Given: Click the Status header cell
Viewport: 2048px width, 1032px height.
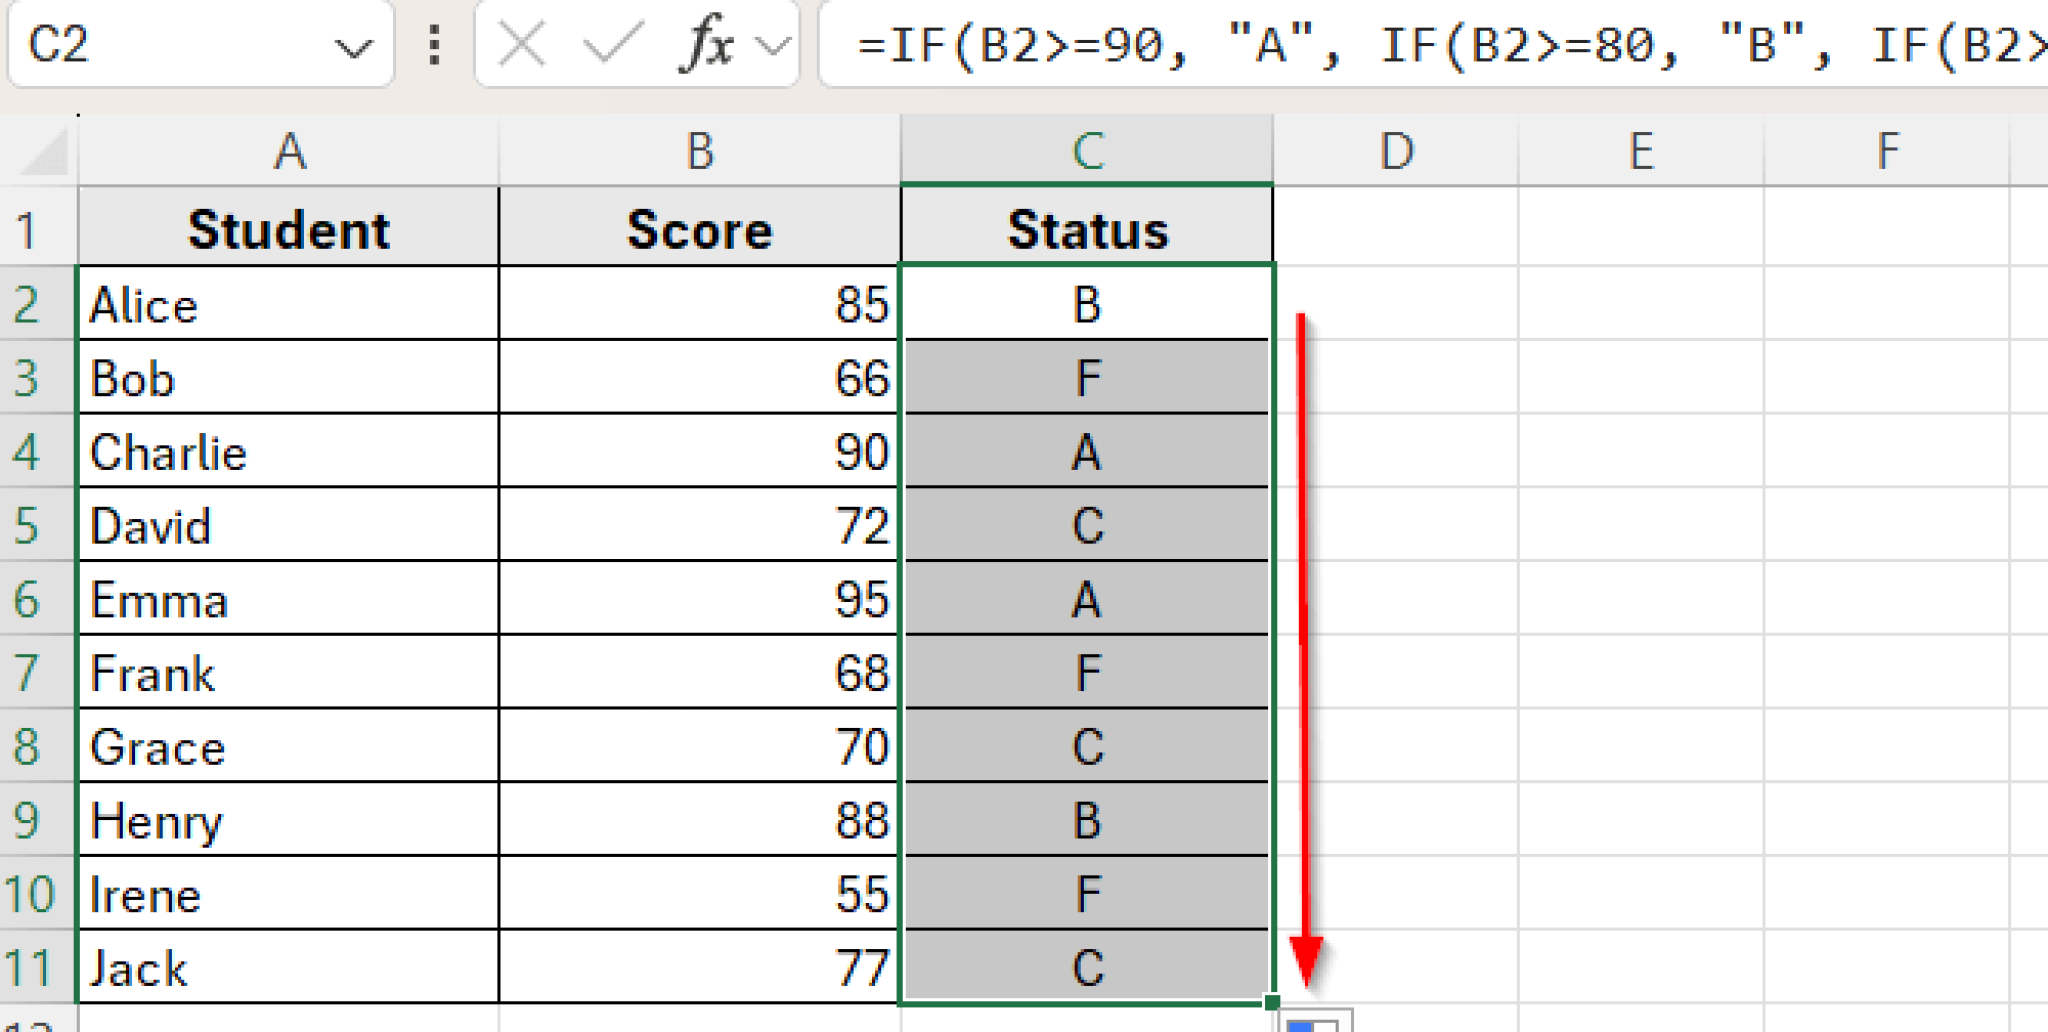Looking at the screenshot, I should [x=1086, y=228].
